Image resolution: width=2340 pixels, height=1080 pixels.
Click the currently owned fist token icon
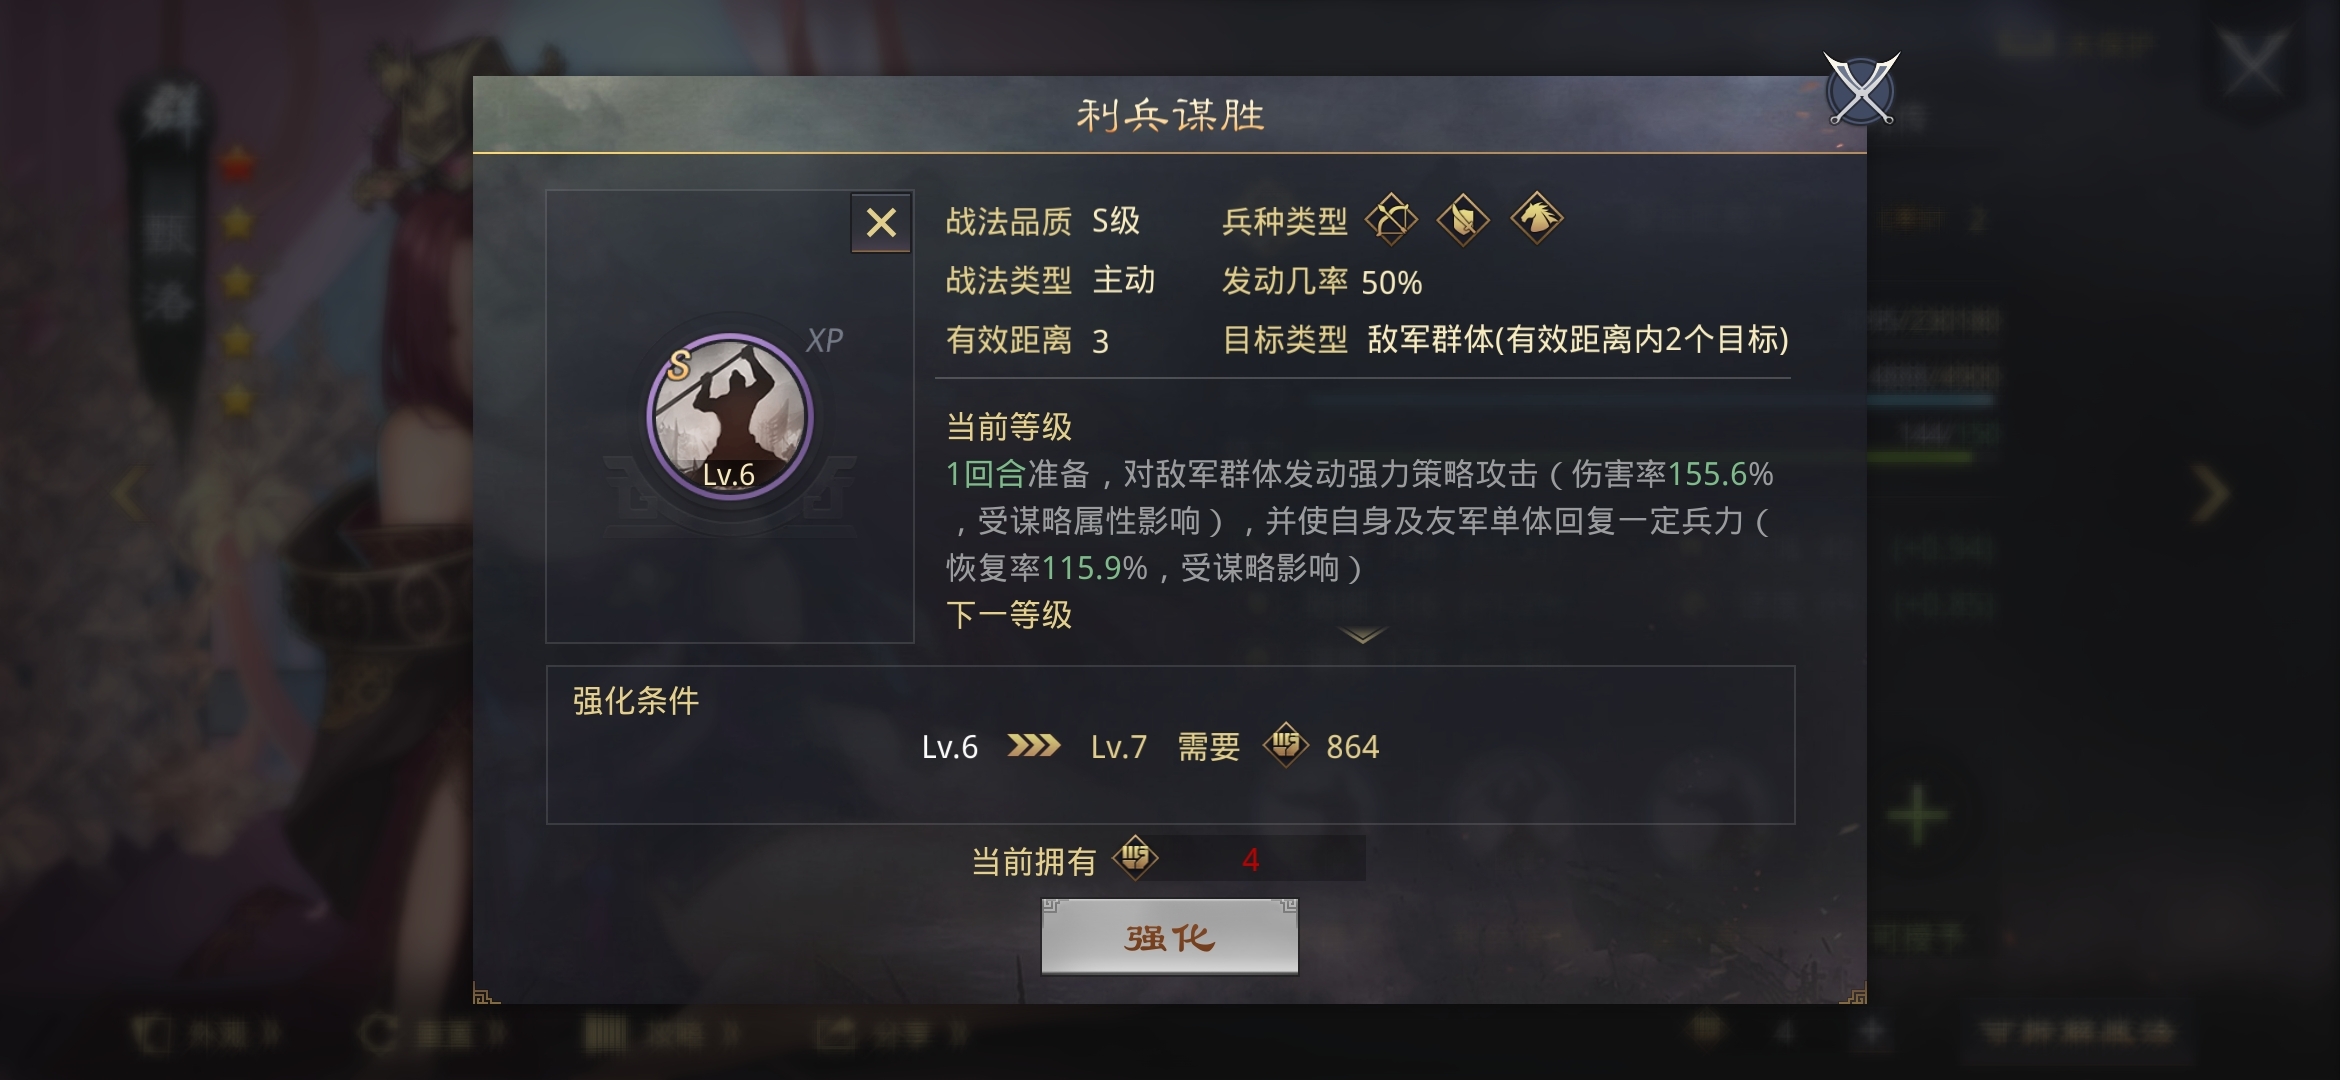coord(1135,858)
